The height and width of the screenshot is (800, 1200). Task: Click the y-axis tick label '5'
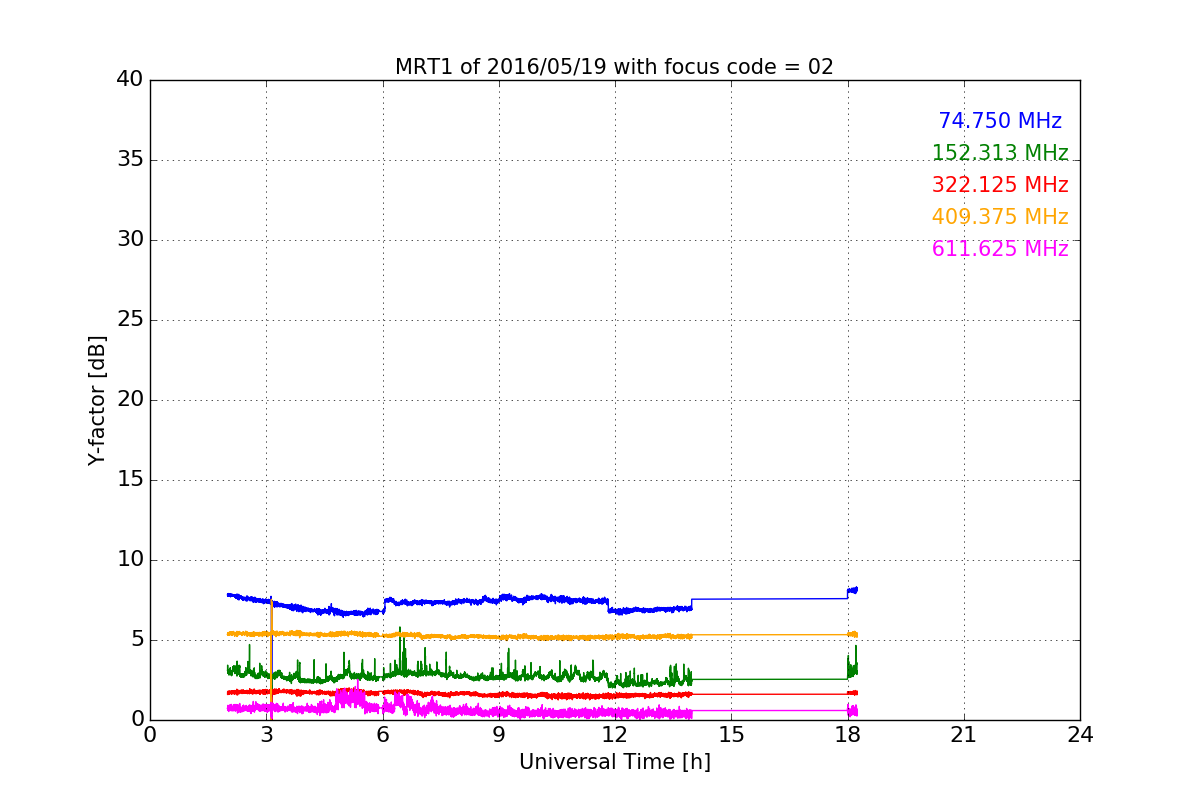(x=136, y=640)
